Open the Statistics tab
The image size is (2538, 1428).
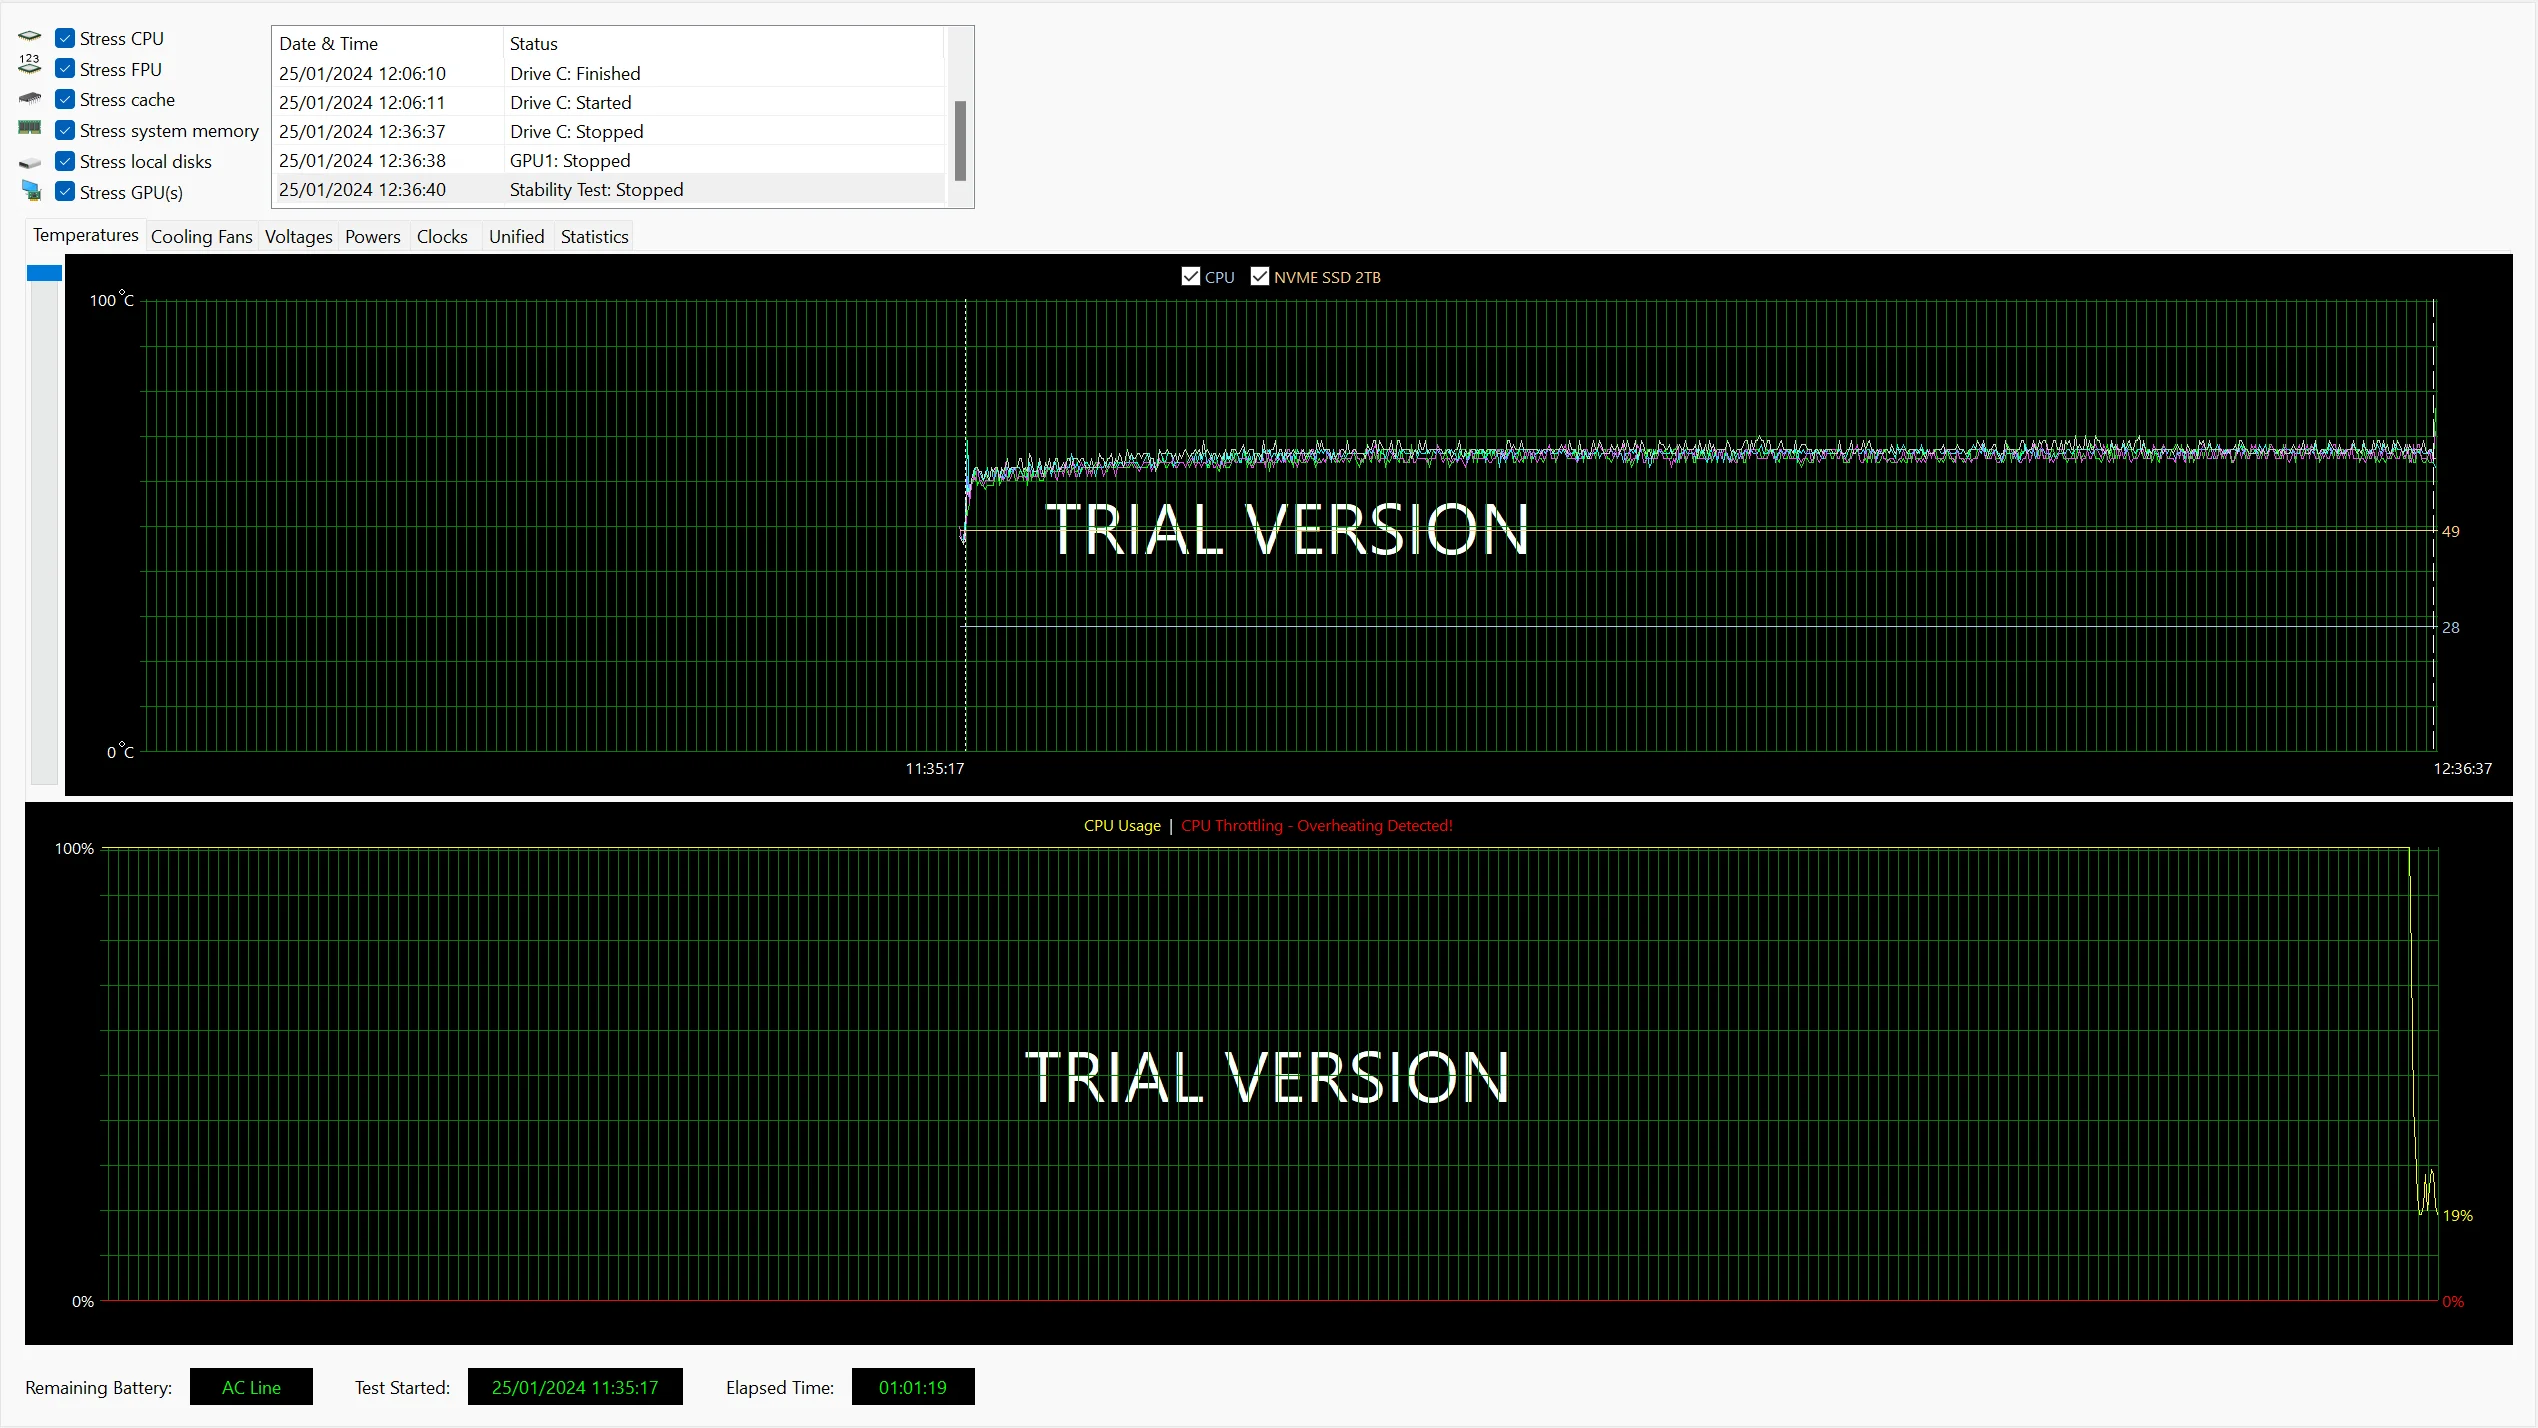coord(594,237)
